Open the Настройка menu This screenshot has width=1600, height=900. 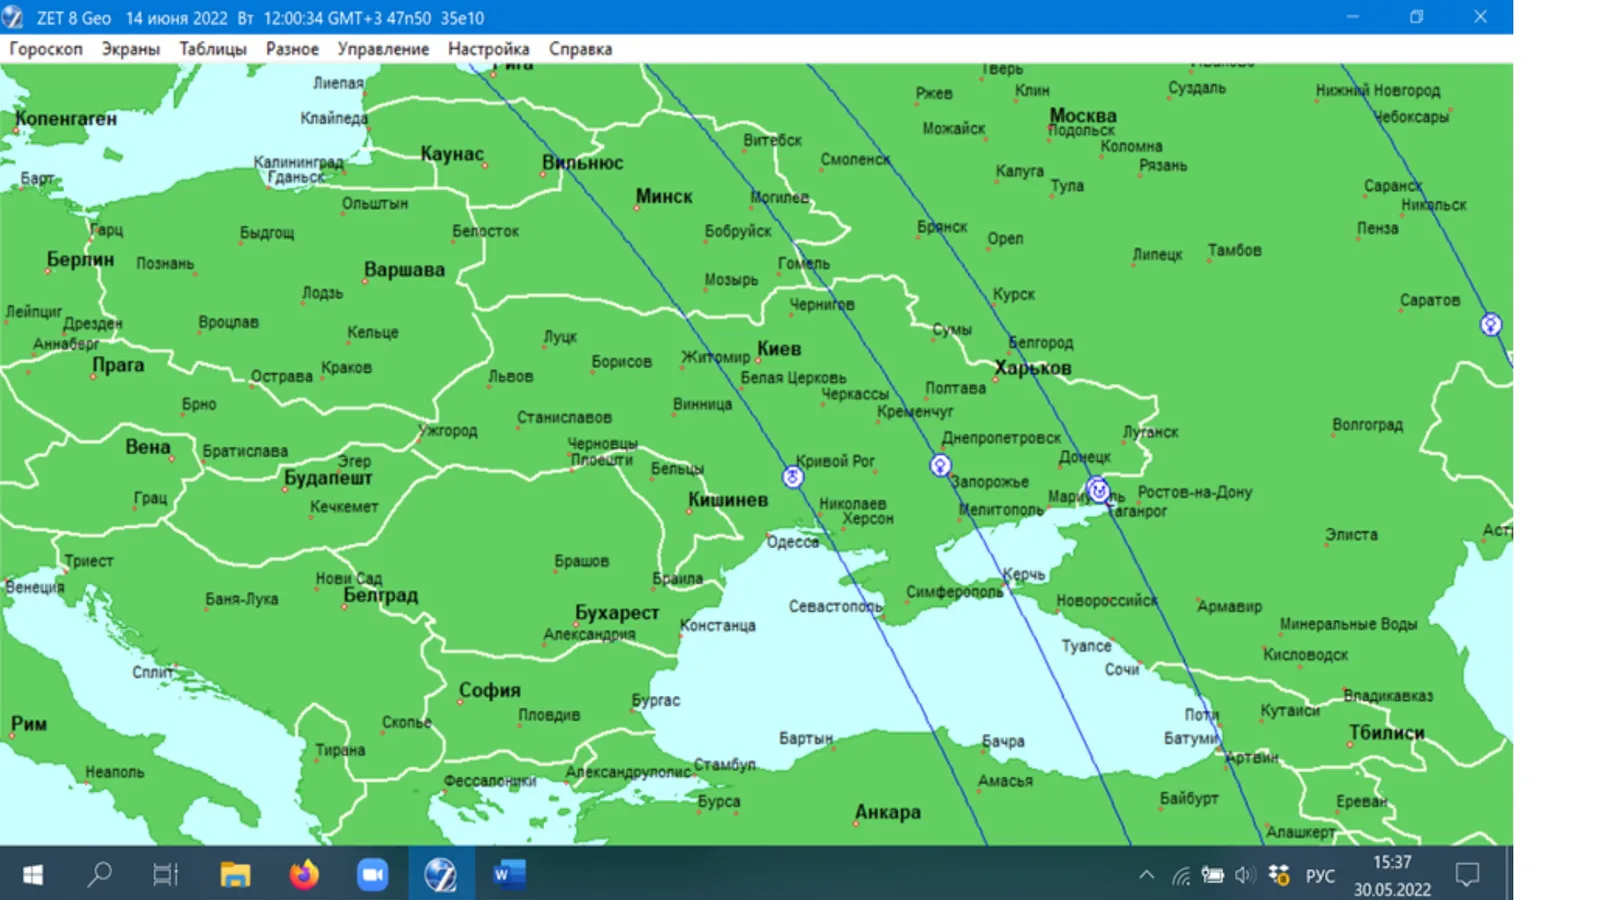[x=489, y=49]
